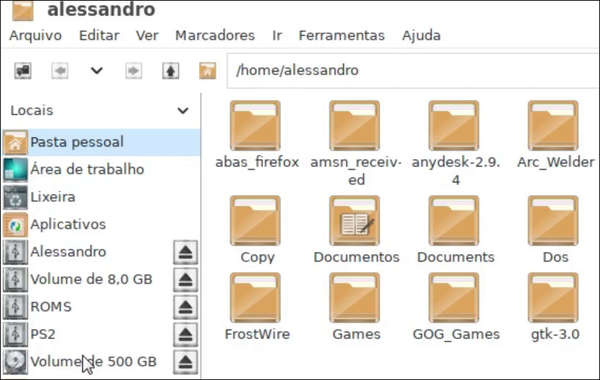Select Pasta pessoal in sidebar
Screen dimensions: 600x380
click(101, 142)
